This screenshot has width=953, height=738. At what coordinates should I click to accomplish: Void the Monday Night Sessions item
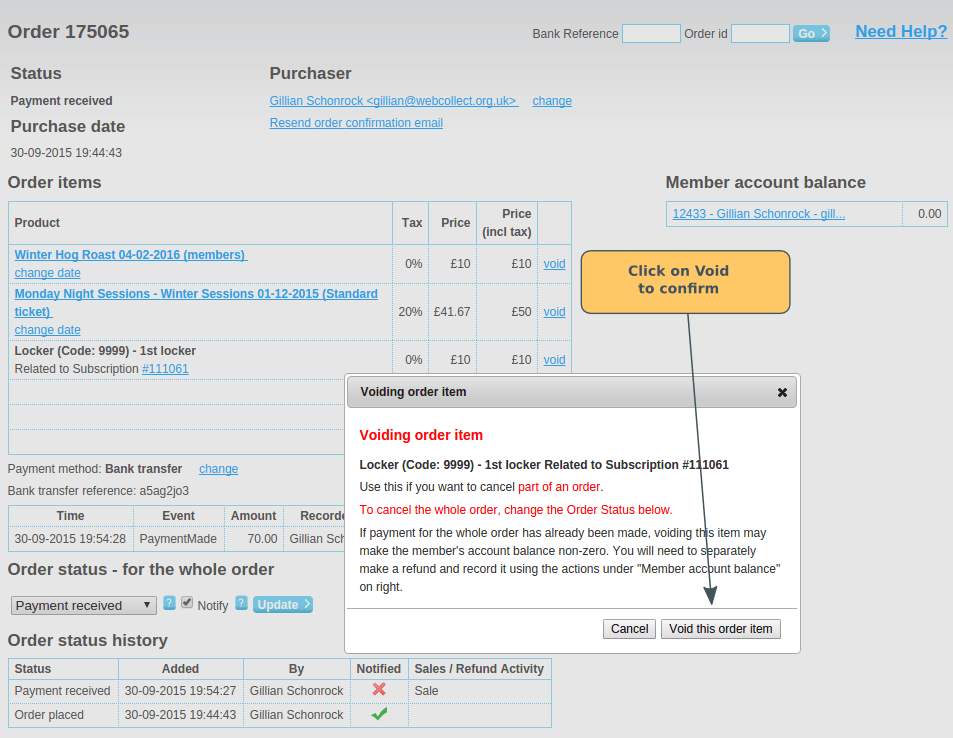tap(554, 312)
